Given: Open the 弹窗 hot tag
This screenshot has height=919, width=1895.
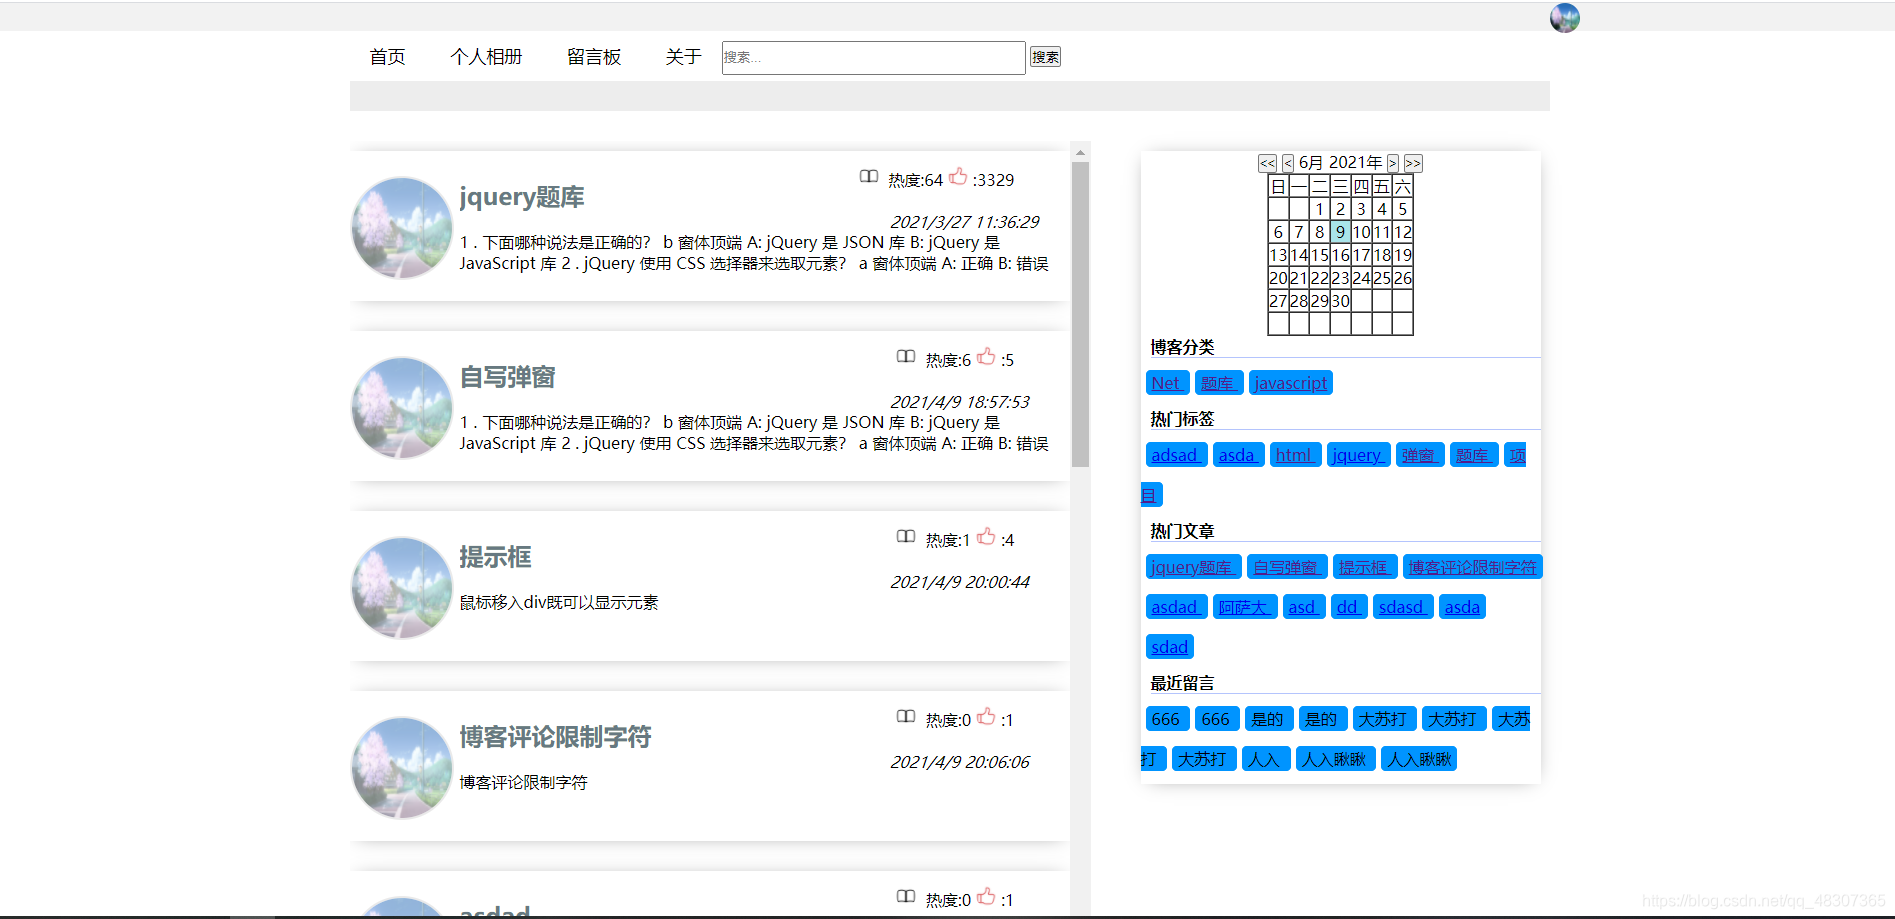Looking at the screenshot, I should click(x=1420, y=455).
